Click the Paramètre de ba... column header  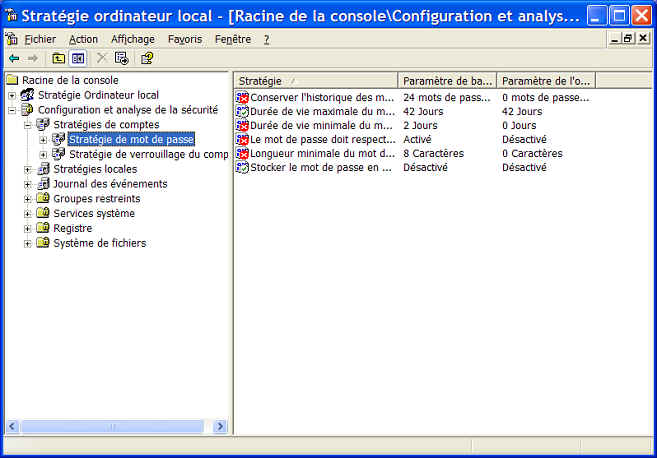tap(447, 81)
